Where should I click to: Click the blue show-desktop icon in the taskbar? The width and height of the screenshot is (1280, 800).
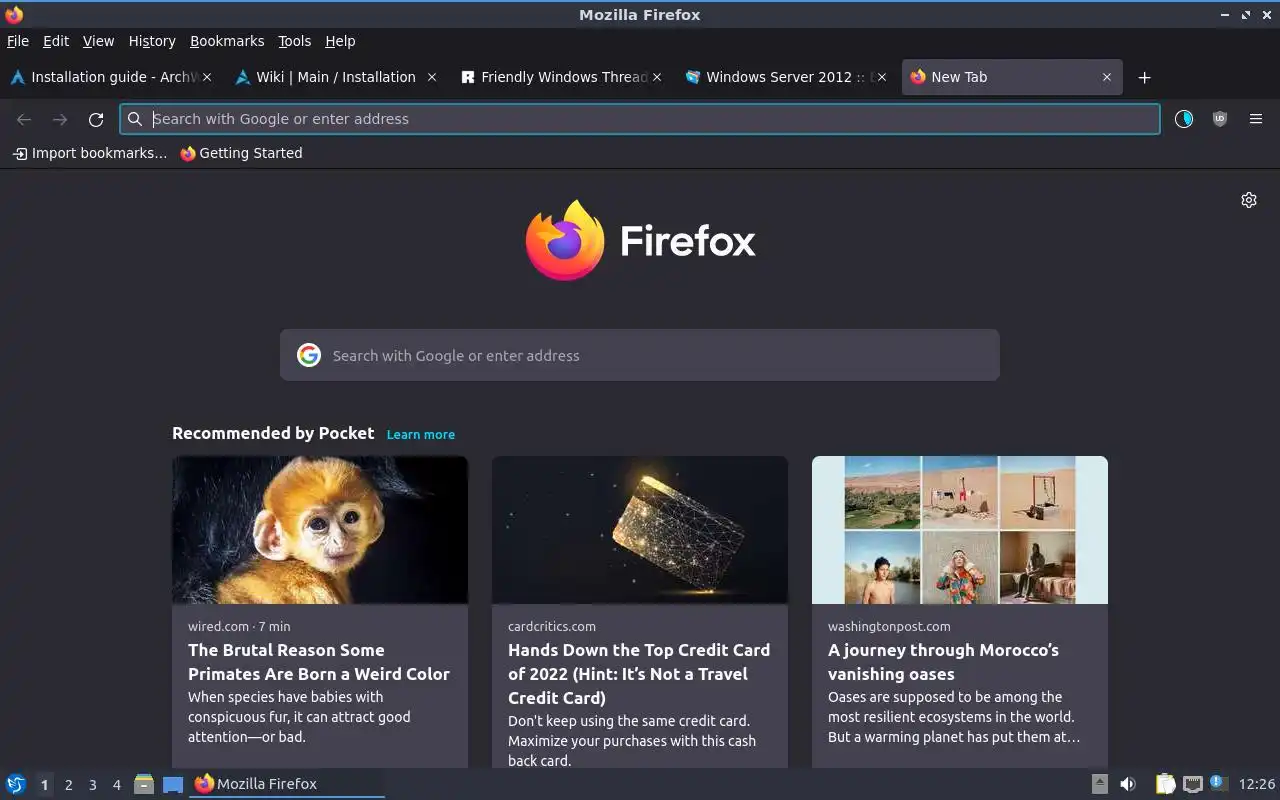coord(173,785)
